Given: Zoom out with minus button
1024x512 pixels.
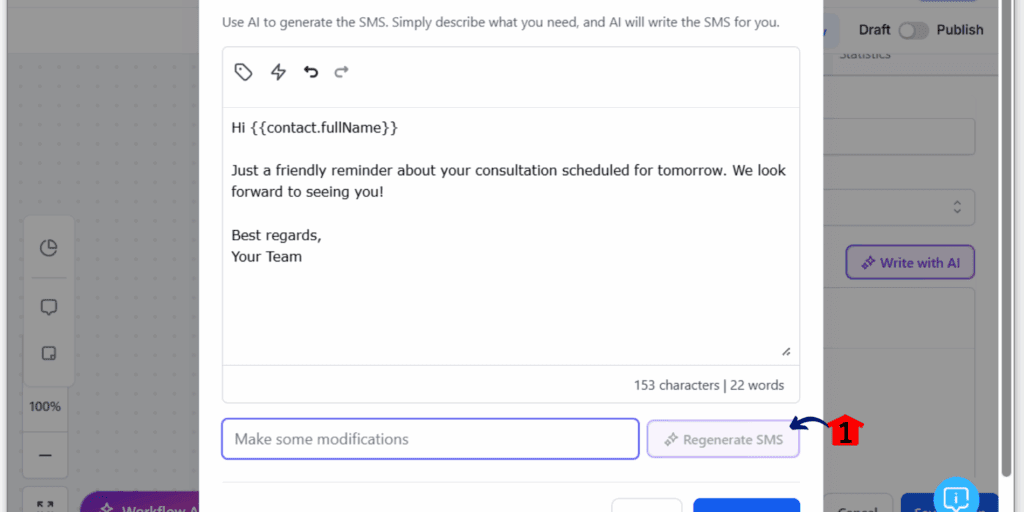Looking at the screenshot, I should click(x=45, y=455).
